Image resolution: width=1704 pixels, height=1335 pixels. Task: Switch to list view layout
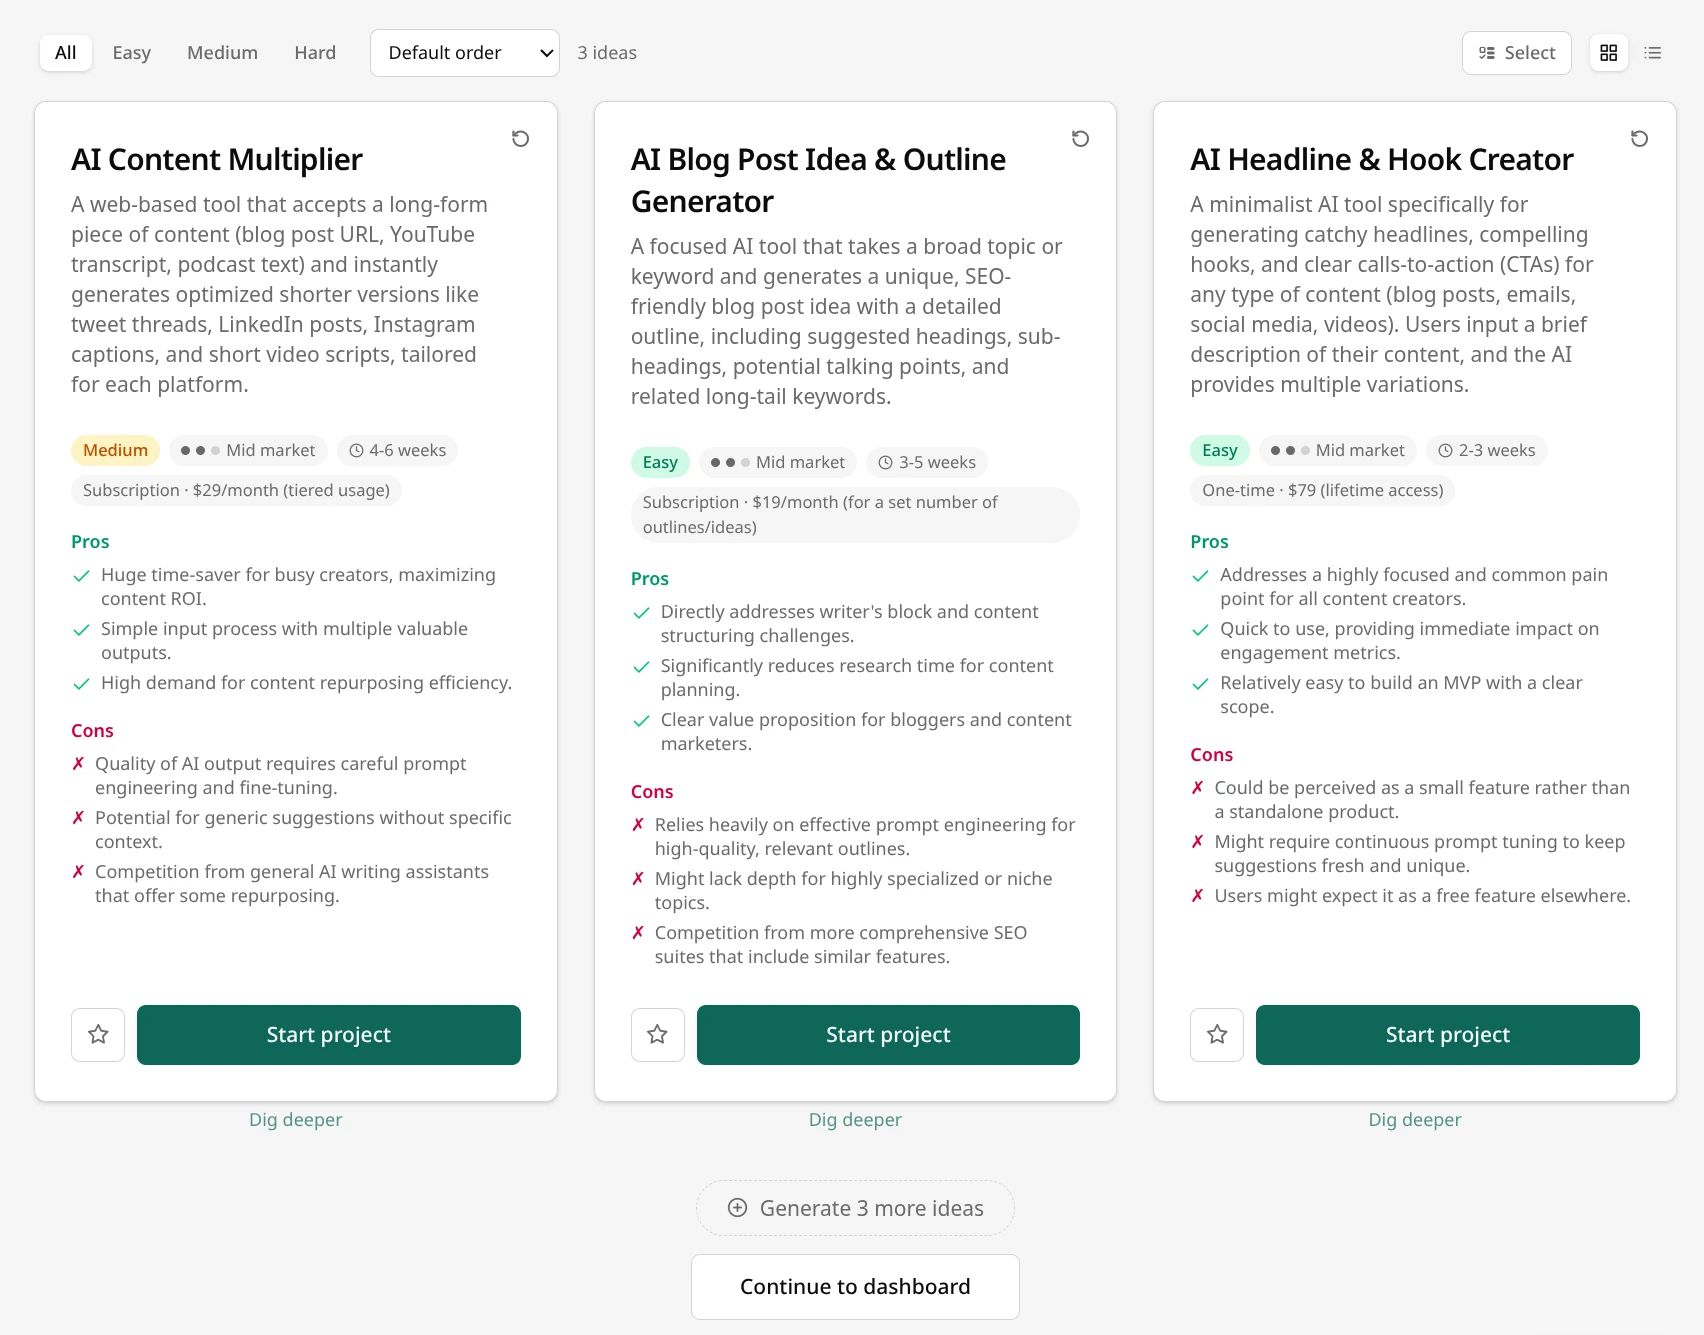(1653, 52)
